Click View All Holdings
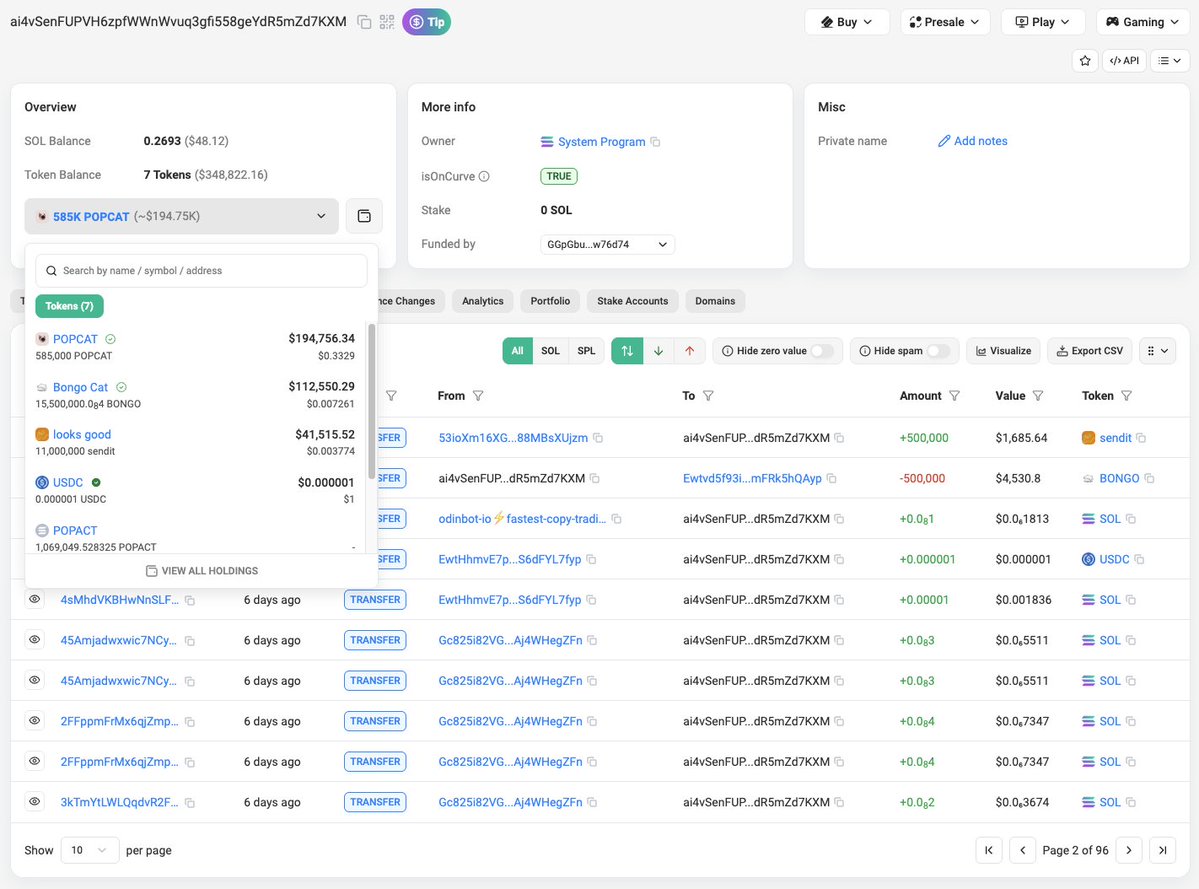 (202, 571)
